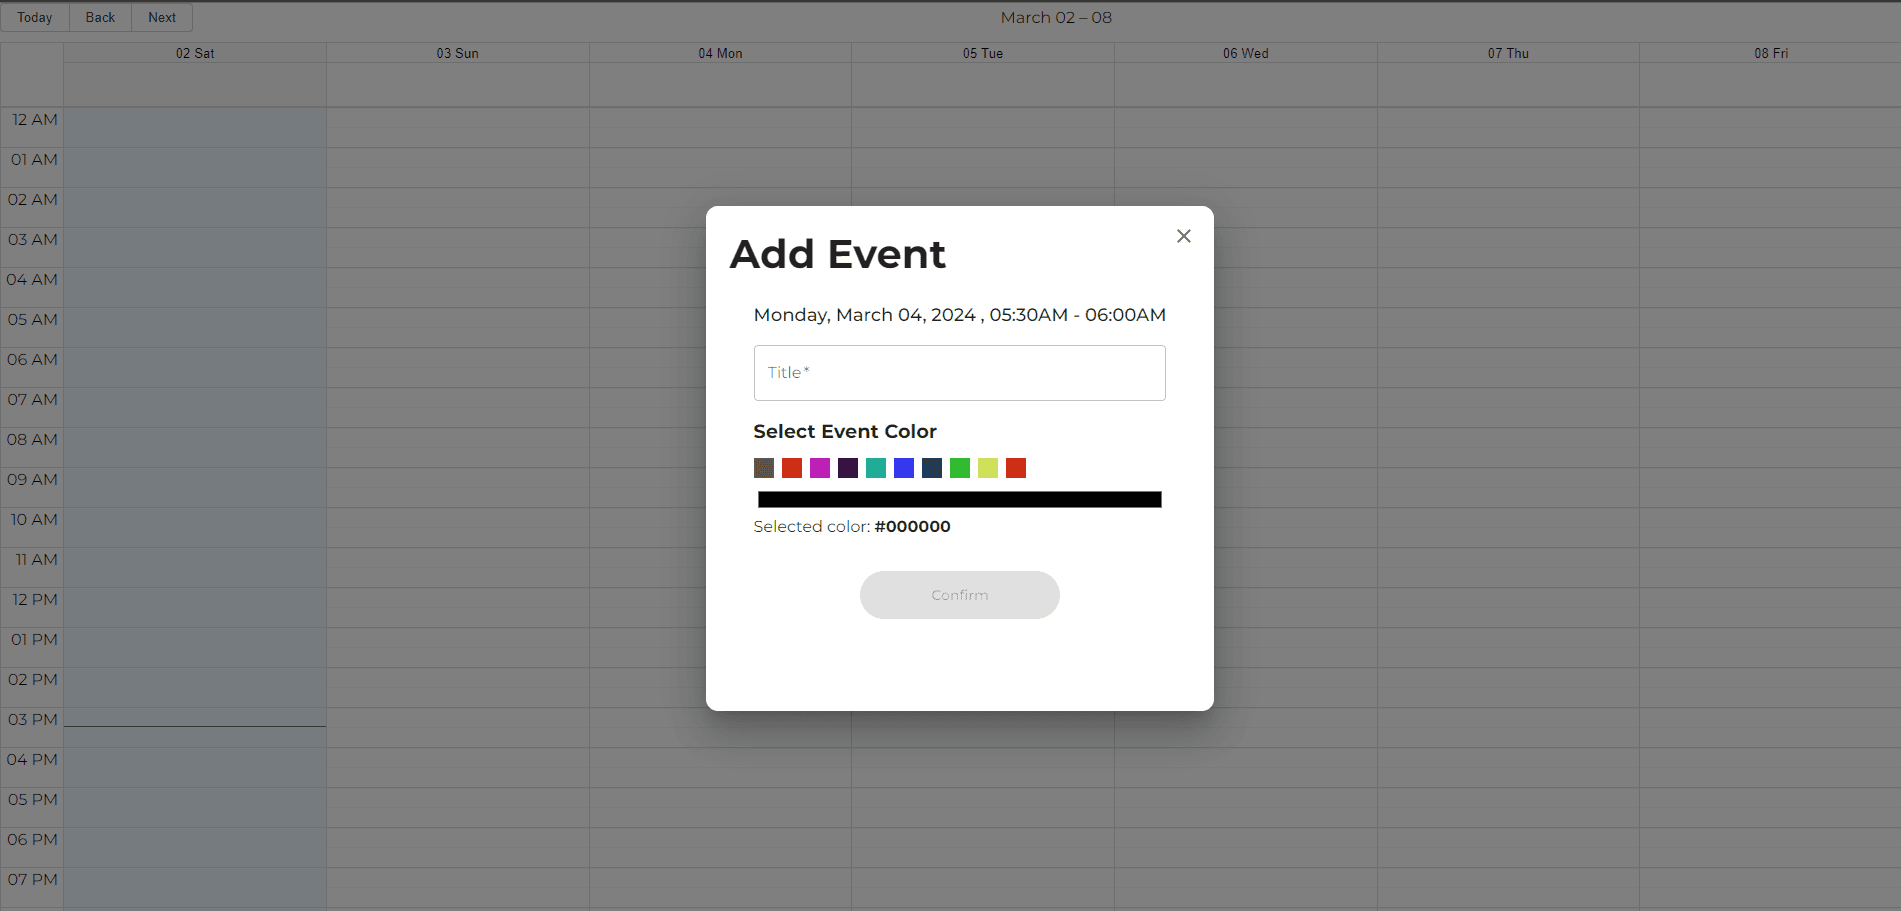The image size is (1901, 911).
Task: Click the 06 AM time label
Action: click(x=33, y=359)
